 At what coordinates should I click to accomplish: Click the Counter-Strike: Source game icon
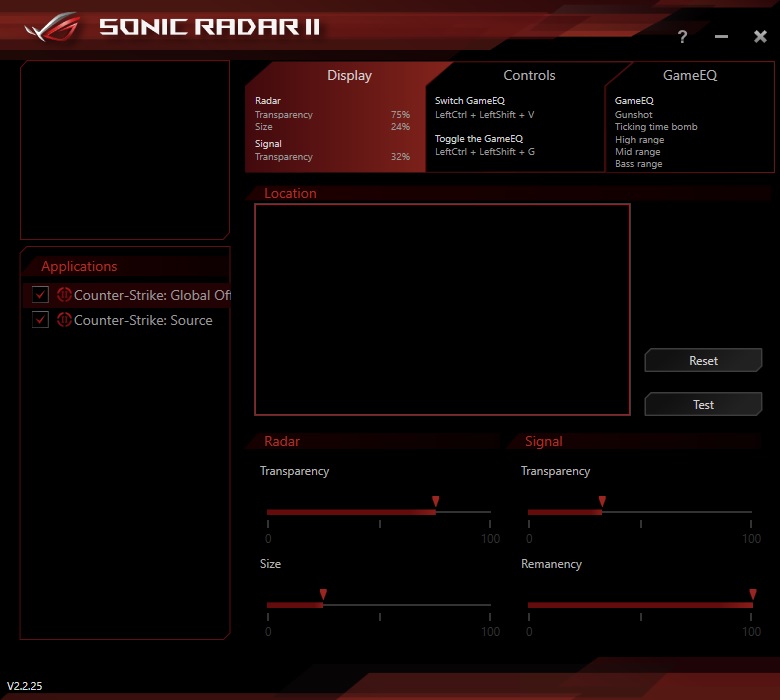click(64, 319)
